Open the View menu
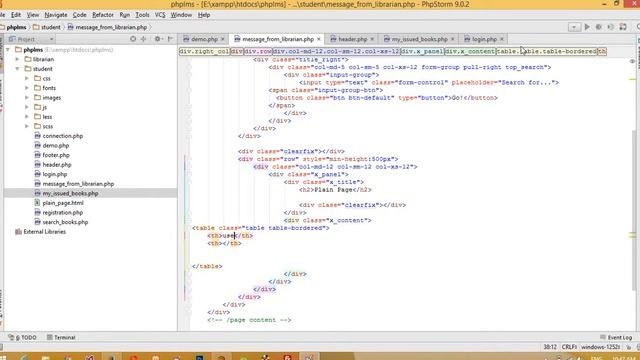Viewport: 640px width, 360px height. [33, 15]
